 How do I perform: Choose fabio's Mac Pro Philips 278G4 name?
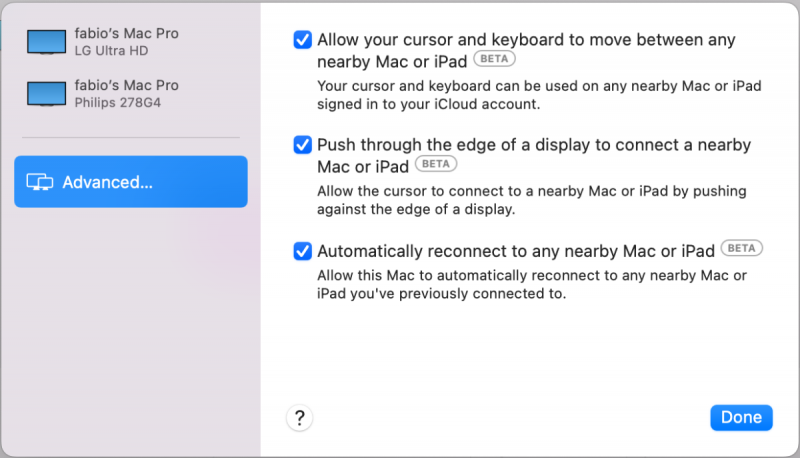126,85
